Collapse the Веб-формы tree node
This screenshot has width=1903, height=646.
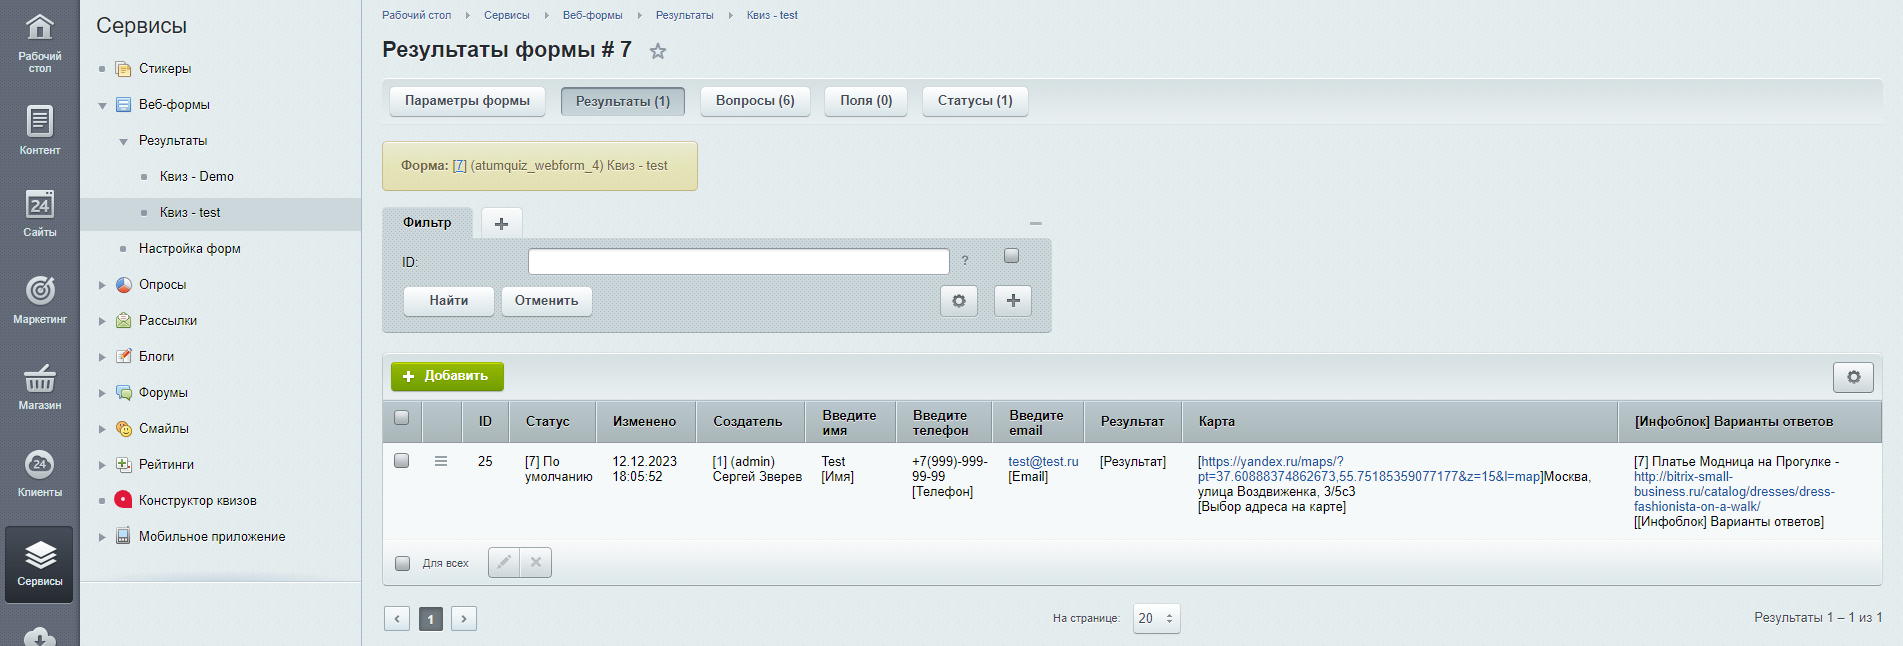point(102,105)
